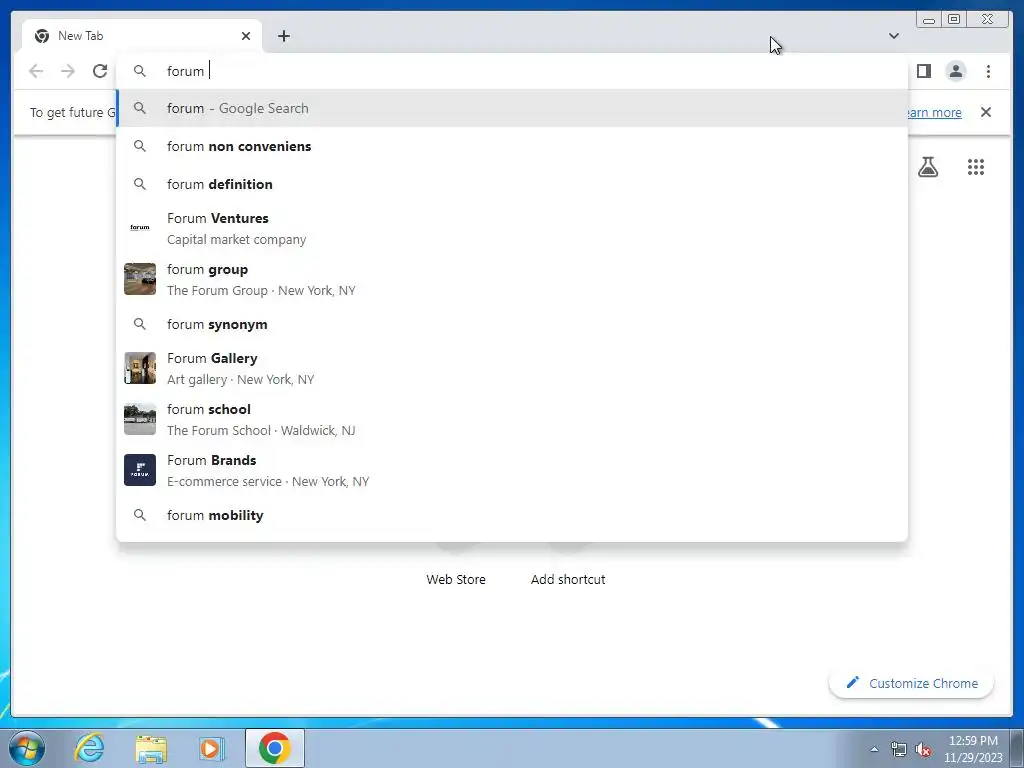Click the Chrome taskbar button
Image resolution: width=1024 pixels, height=768 pixels.
274,748
